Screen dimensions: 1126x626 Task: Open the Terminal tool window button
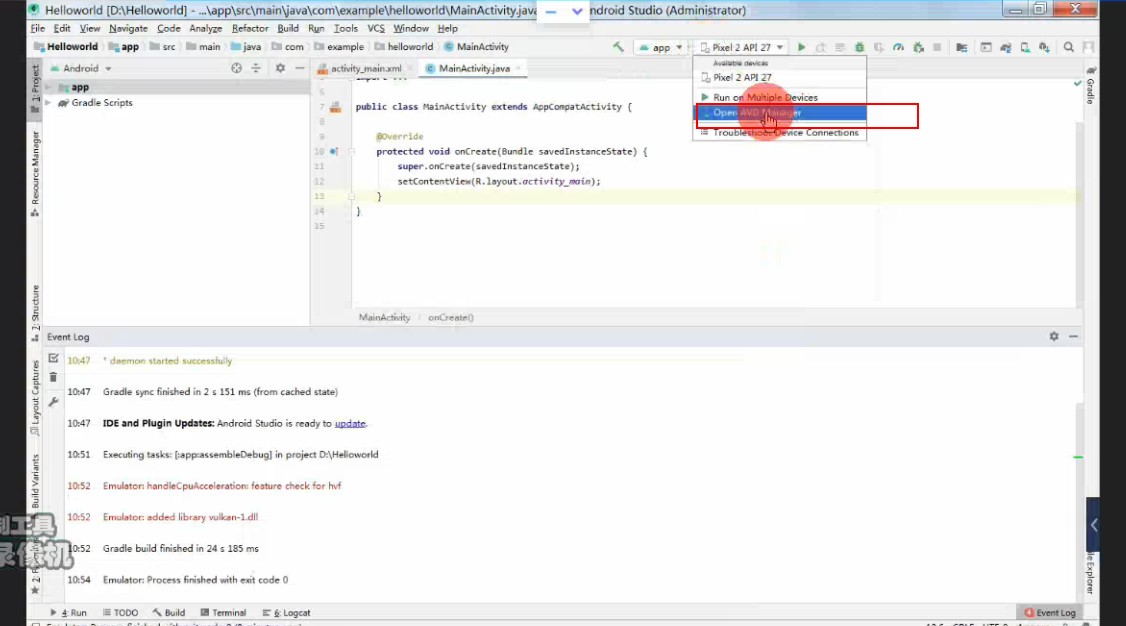pos(223,612)
